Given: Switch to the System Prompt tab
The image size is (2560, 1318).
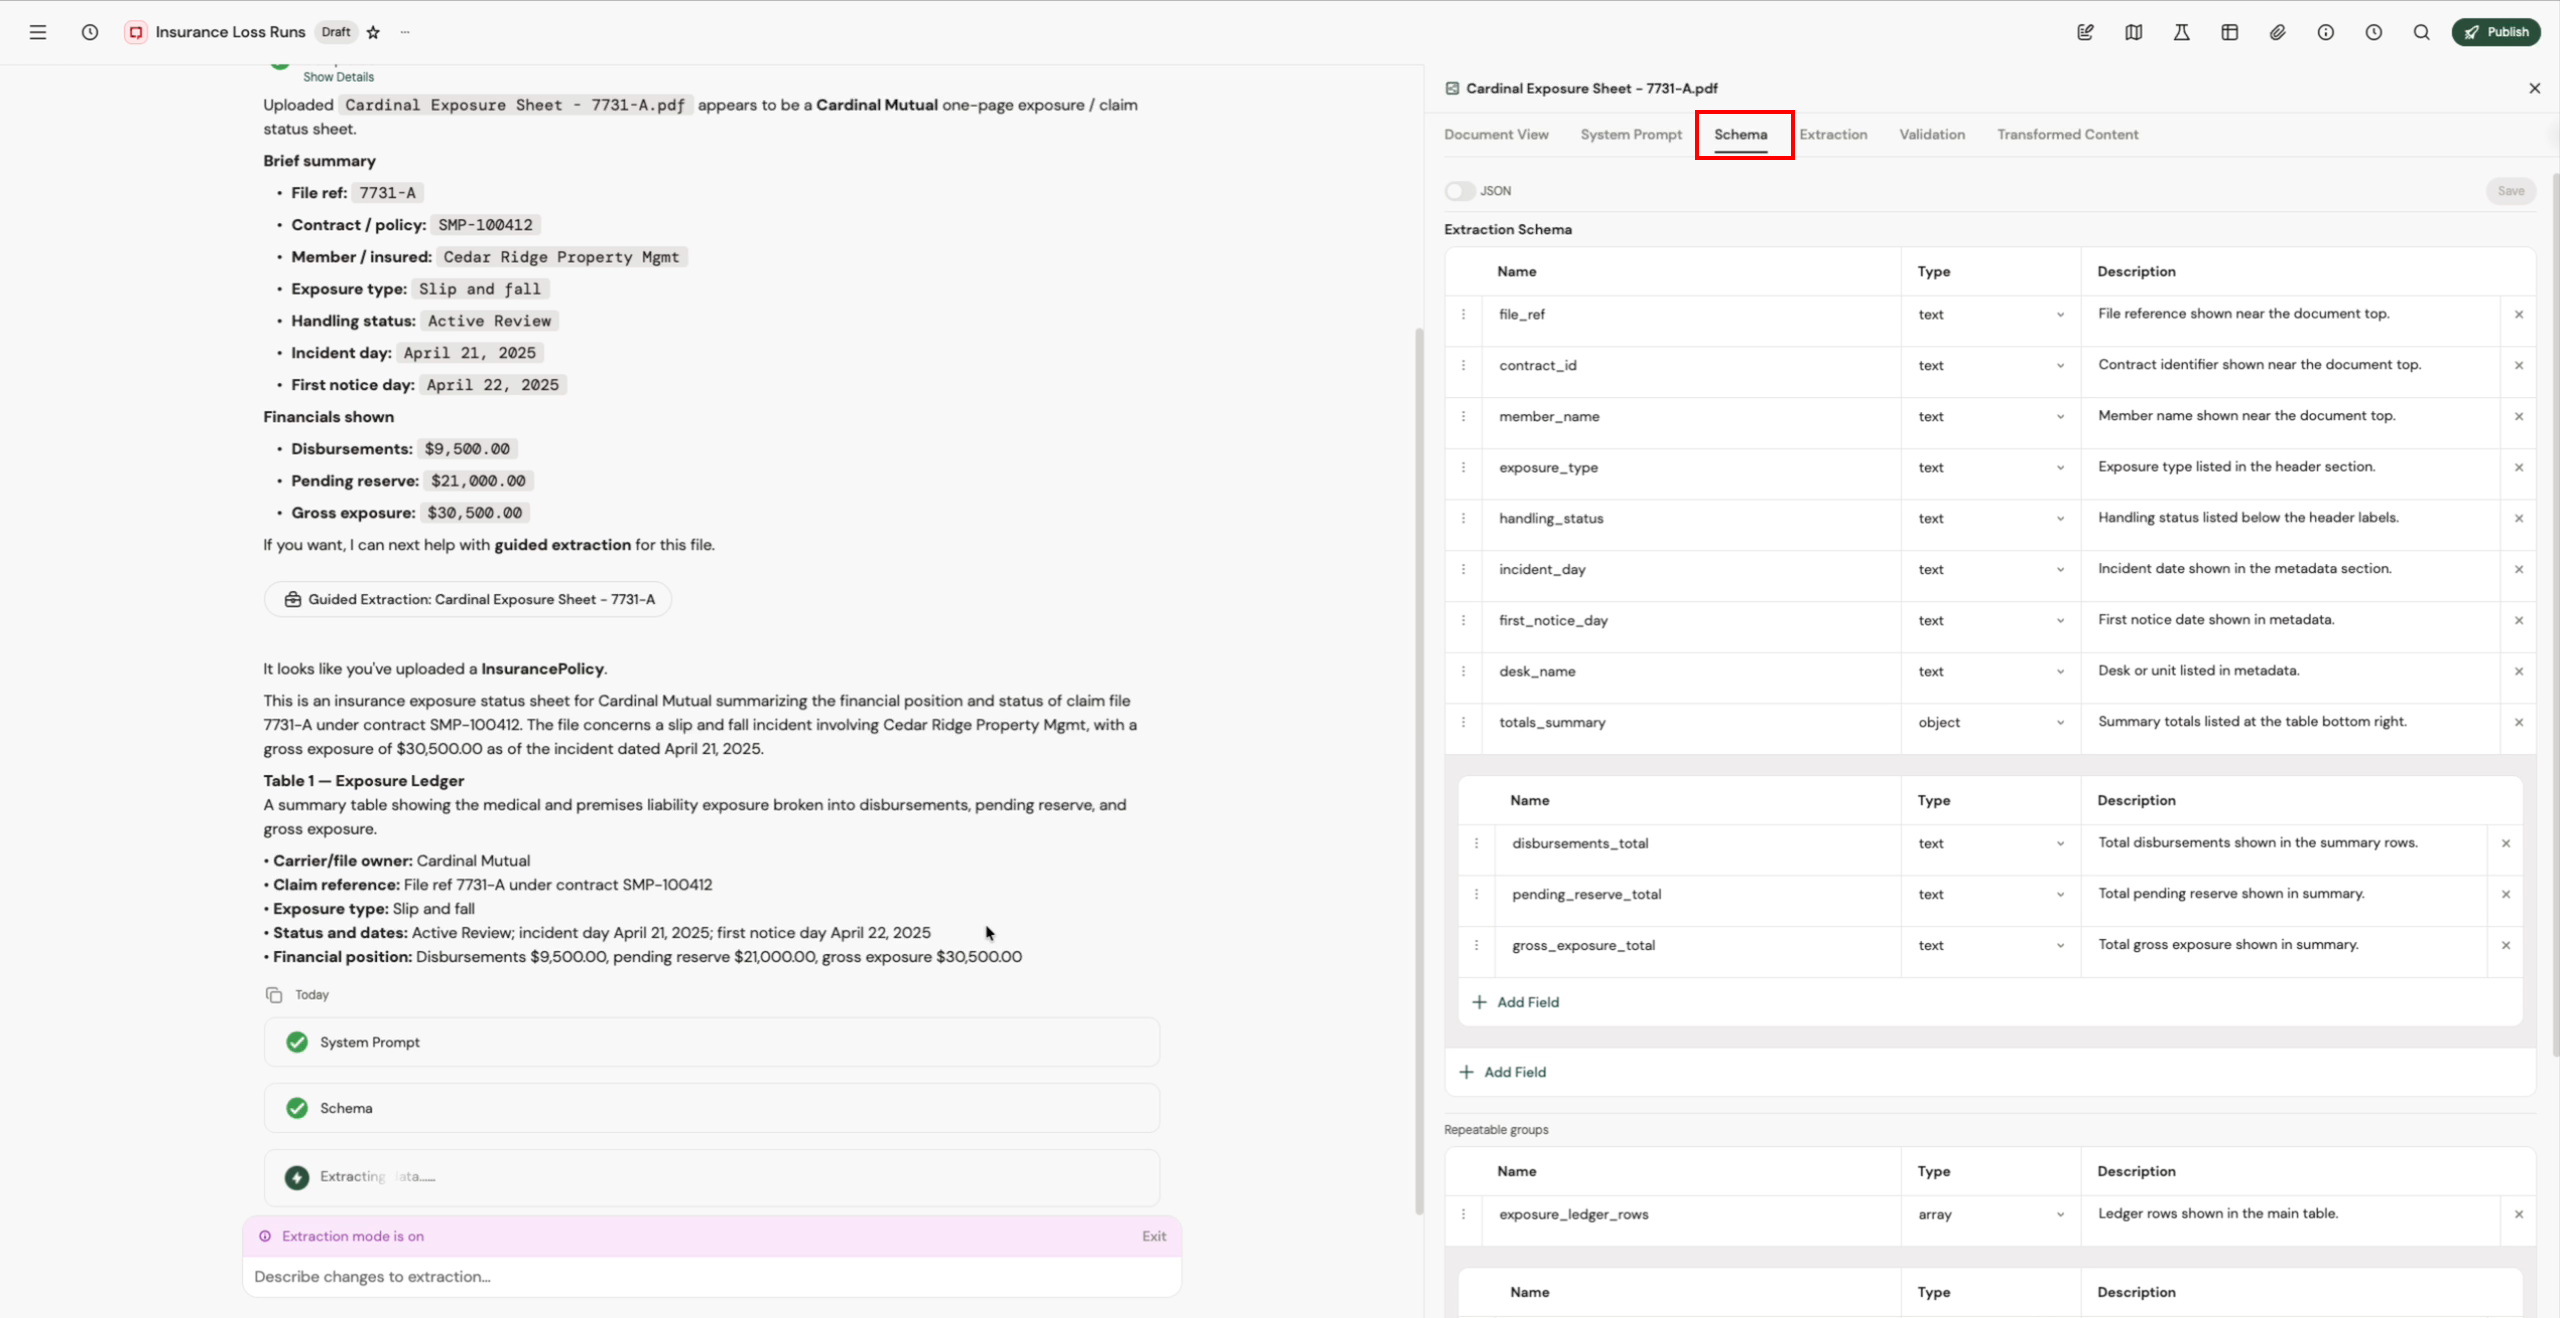Looking at the screenshot, I should (1631, 134).
